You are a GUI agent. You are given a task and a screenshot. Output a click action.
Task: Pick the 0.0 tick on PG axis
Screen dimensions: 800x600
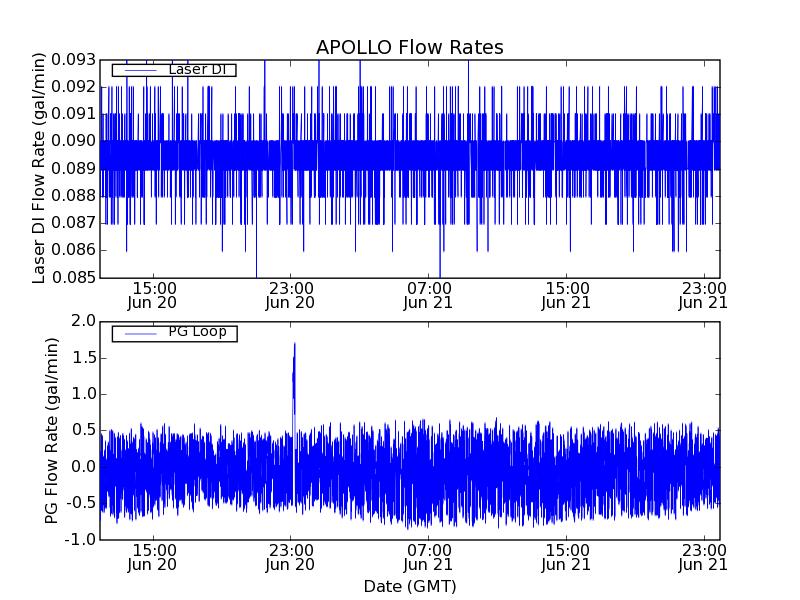[x=84, y=467]
